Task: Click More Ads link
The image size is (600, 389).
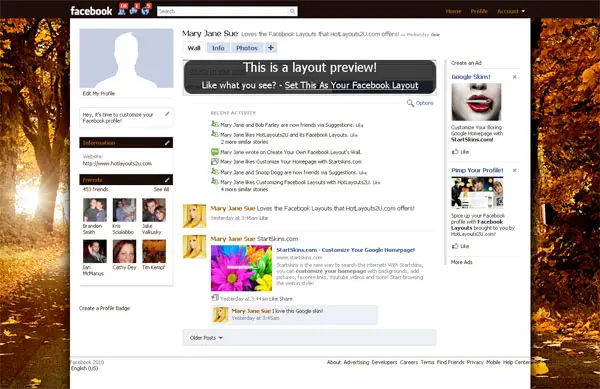Action: (461, 262)
